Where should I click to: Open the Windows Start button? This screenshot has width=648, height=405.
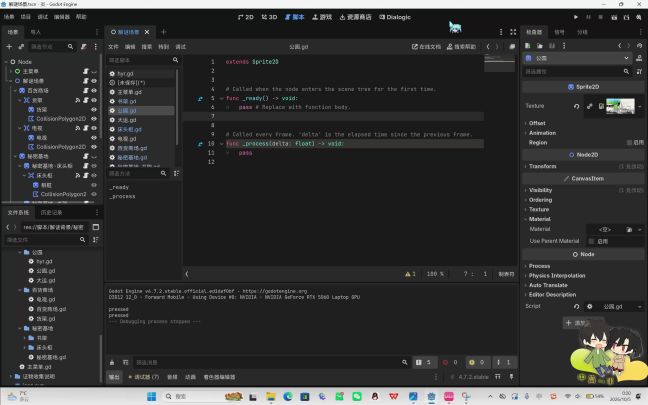(152, 397)
